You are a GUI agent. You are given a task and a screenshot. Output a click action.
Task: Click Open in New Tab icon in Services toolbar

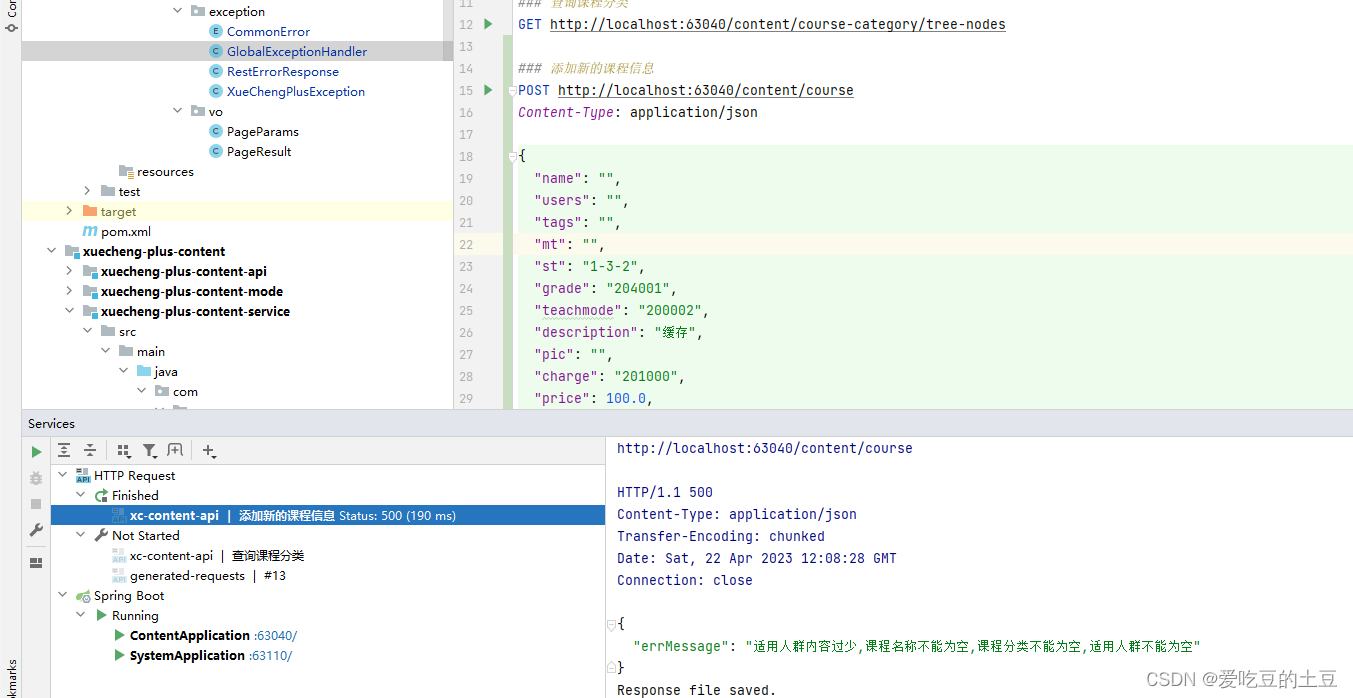(175, 451)
